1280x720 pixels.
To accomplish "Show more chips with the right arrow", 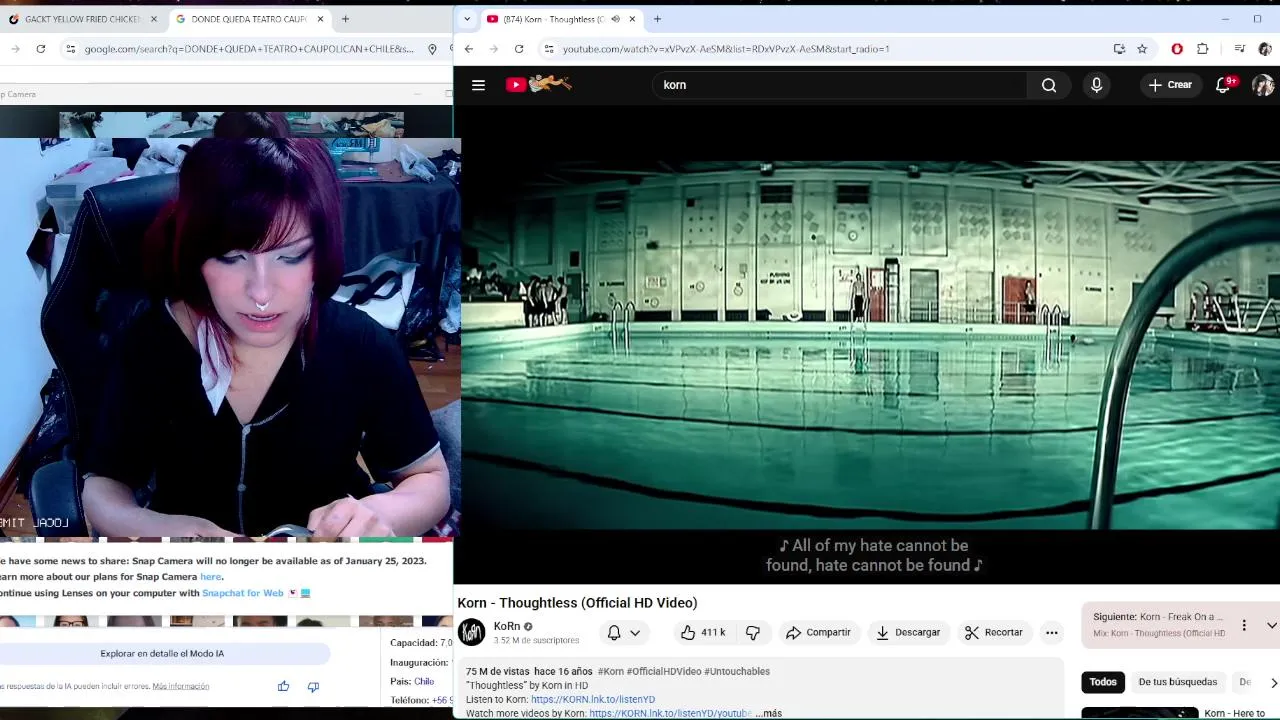I will coord(1273,683).
